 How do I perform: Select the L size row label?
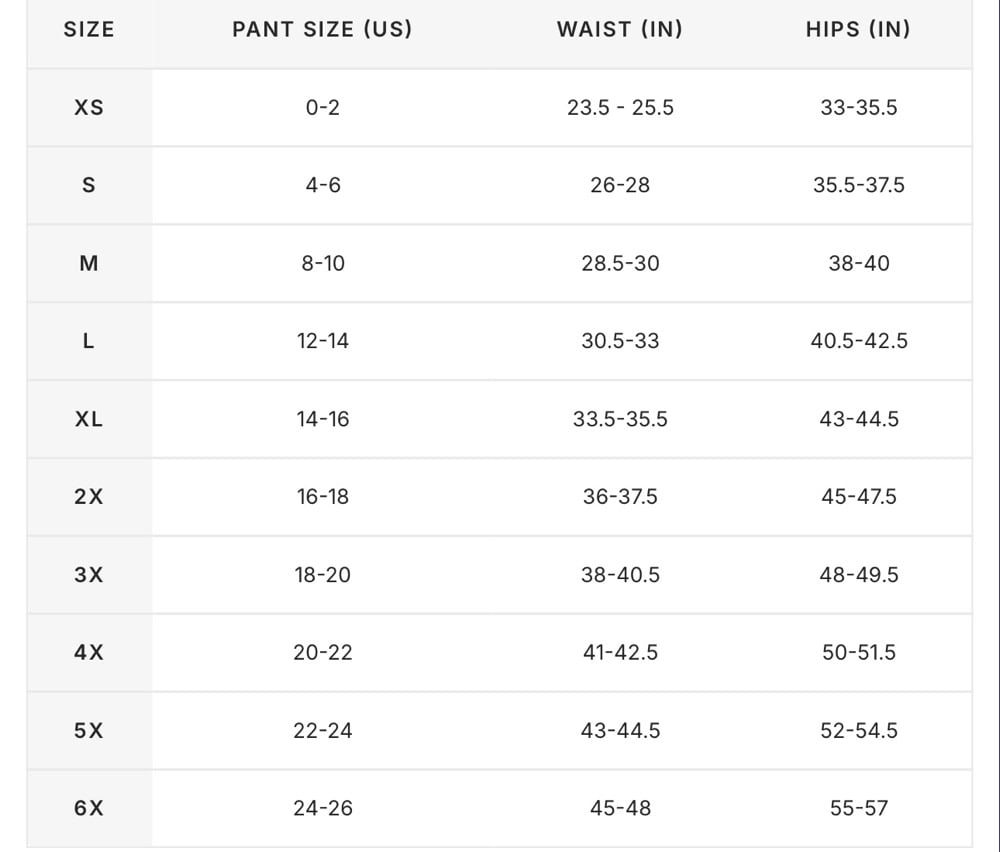tap(89, 341)
